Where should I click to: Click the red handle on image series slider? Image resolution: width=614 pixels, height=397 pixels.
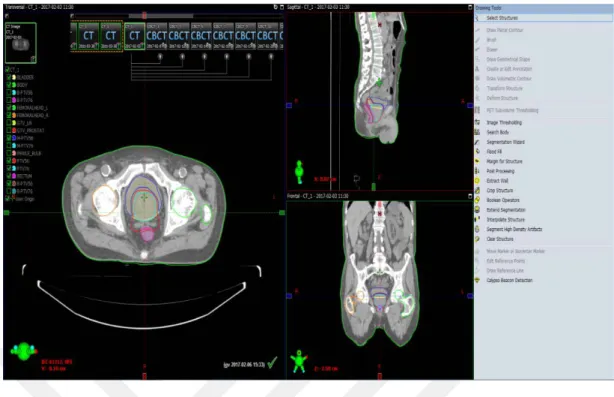(144, 15)
